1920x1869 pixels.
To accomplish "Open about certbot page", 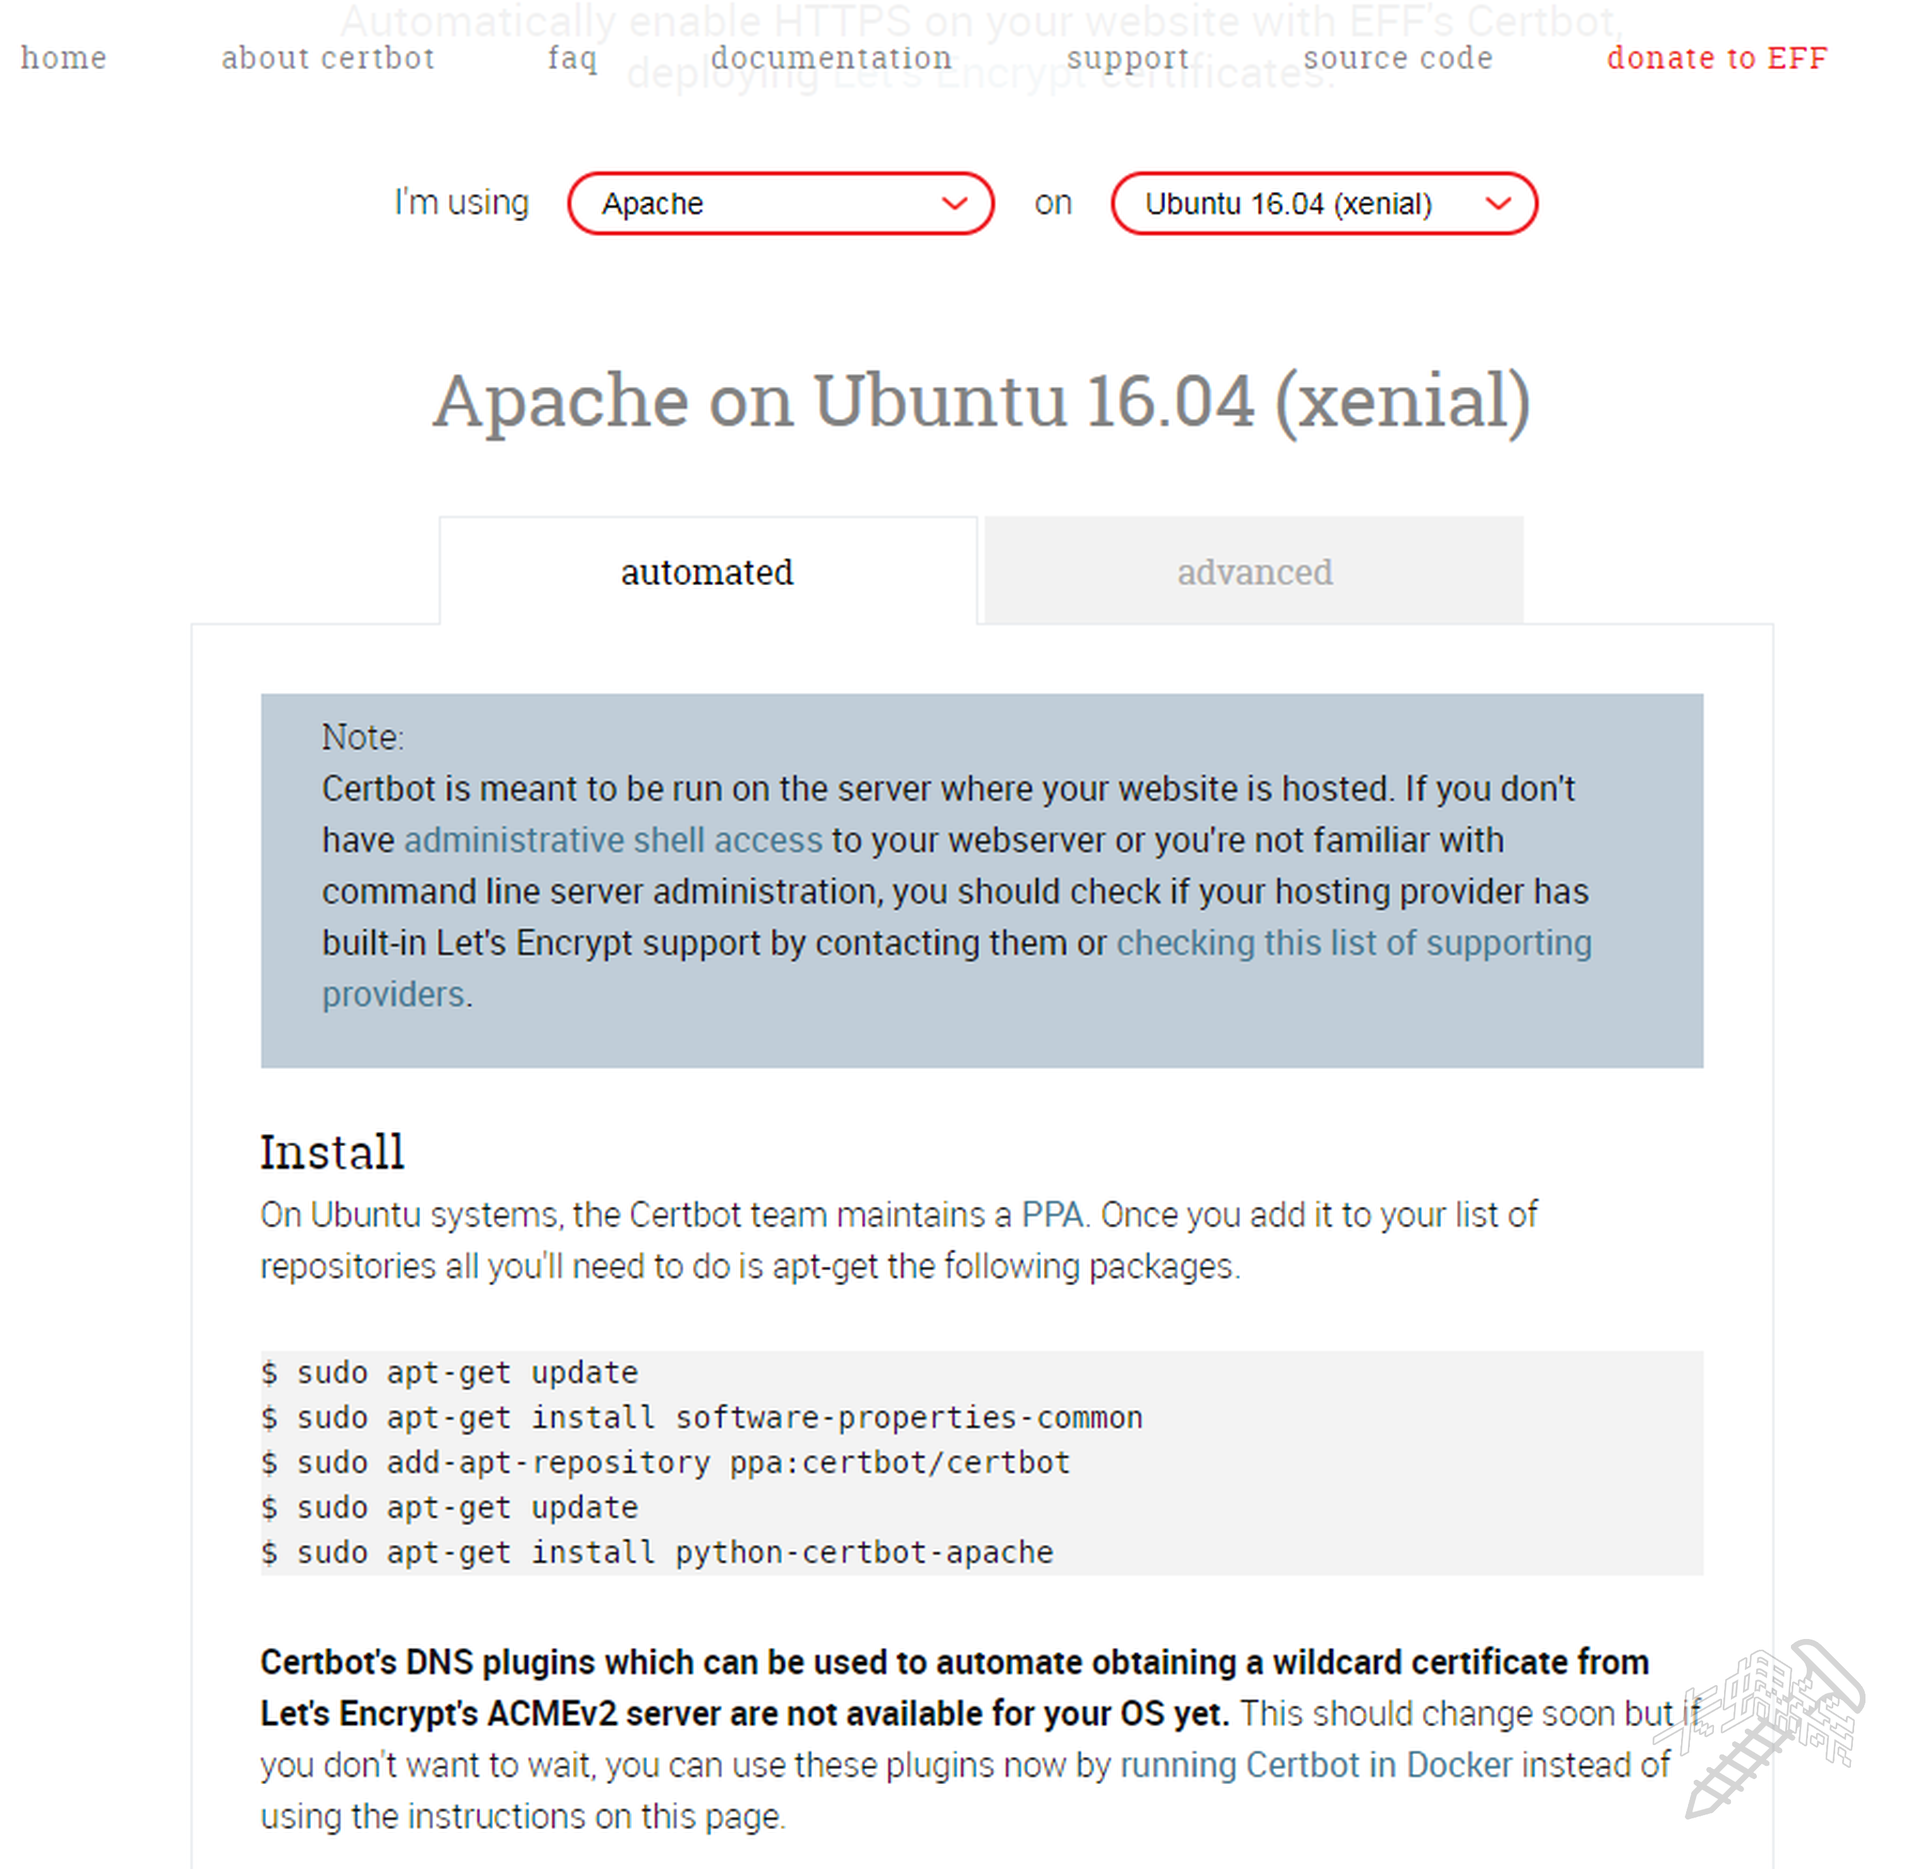I will 328,58.
